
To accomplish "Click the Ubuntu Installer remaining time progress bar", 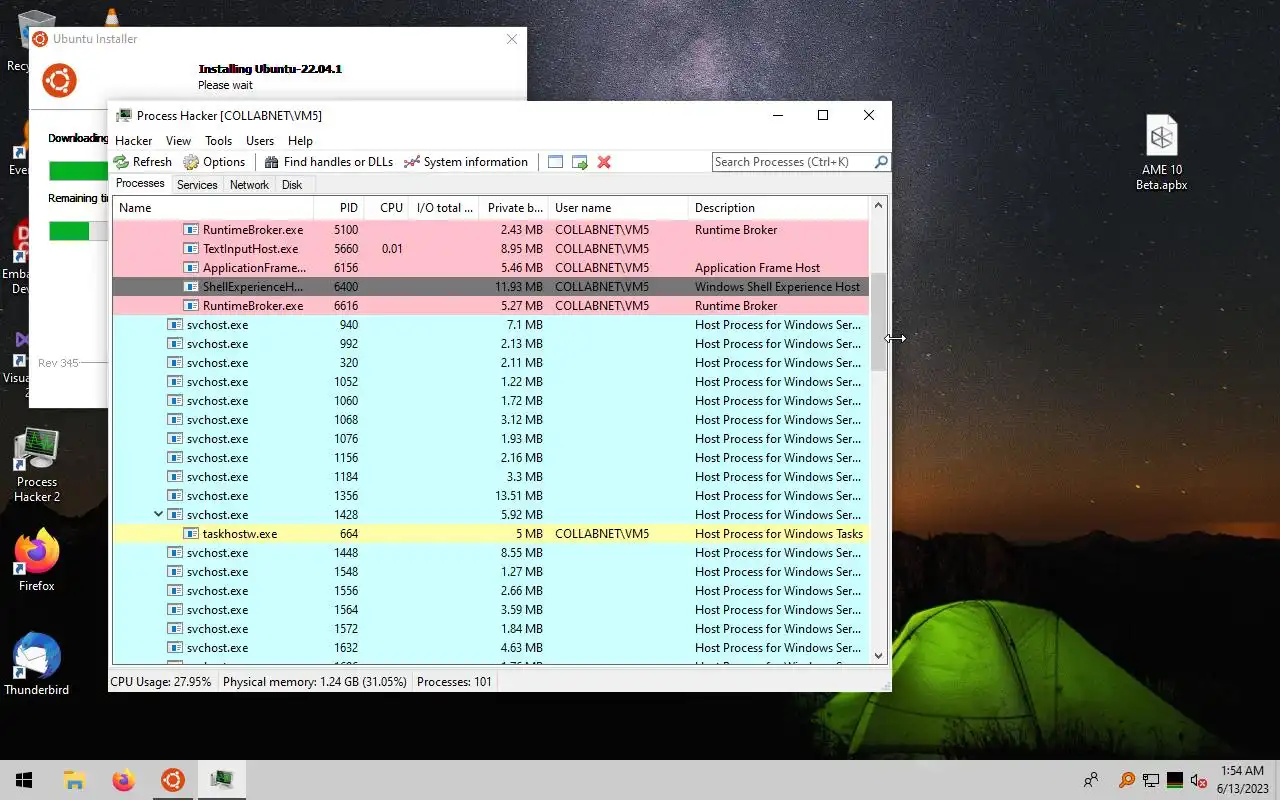I will pyautogui.click(x=78, y=231).
